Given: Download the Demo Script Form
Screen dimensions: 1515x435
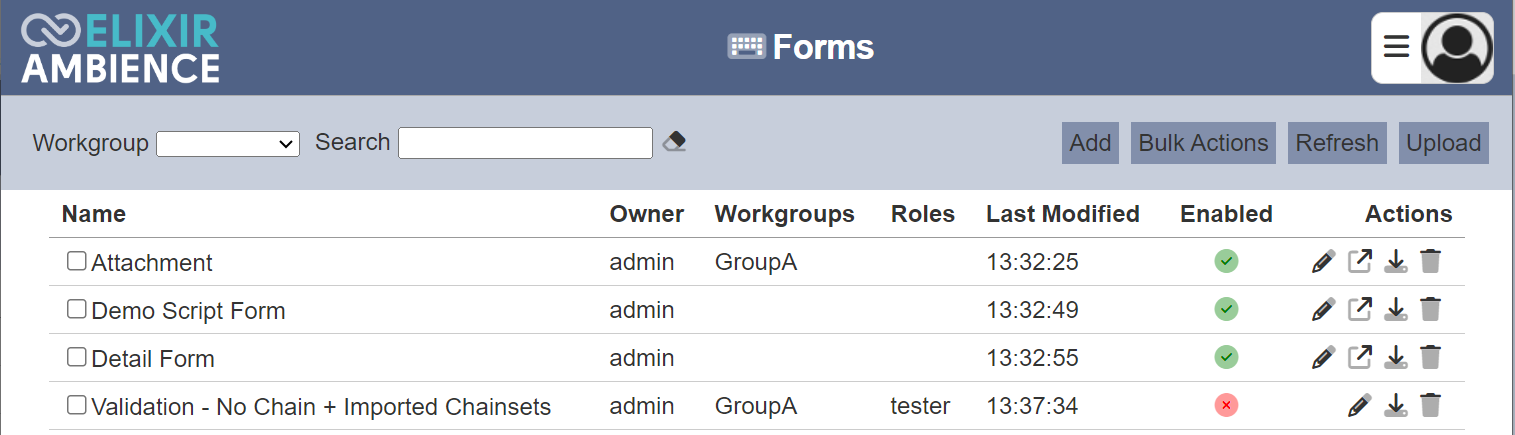Looking at the screenshot, I should click(1395, 309).
